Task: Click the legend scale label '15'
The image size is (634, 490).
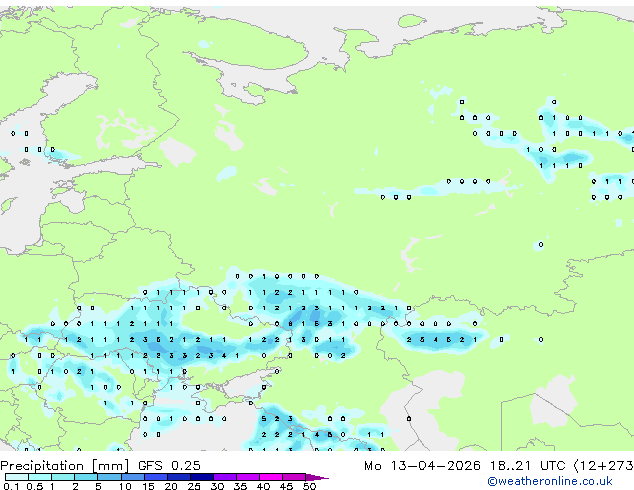Action: coord(148,486)
